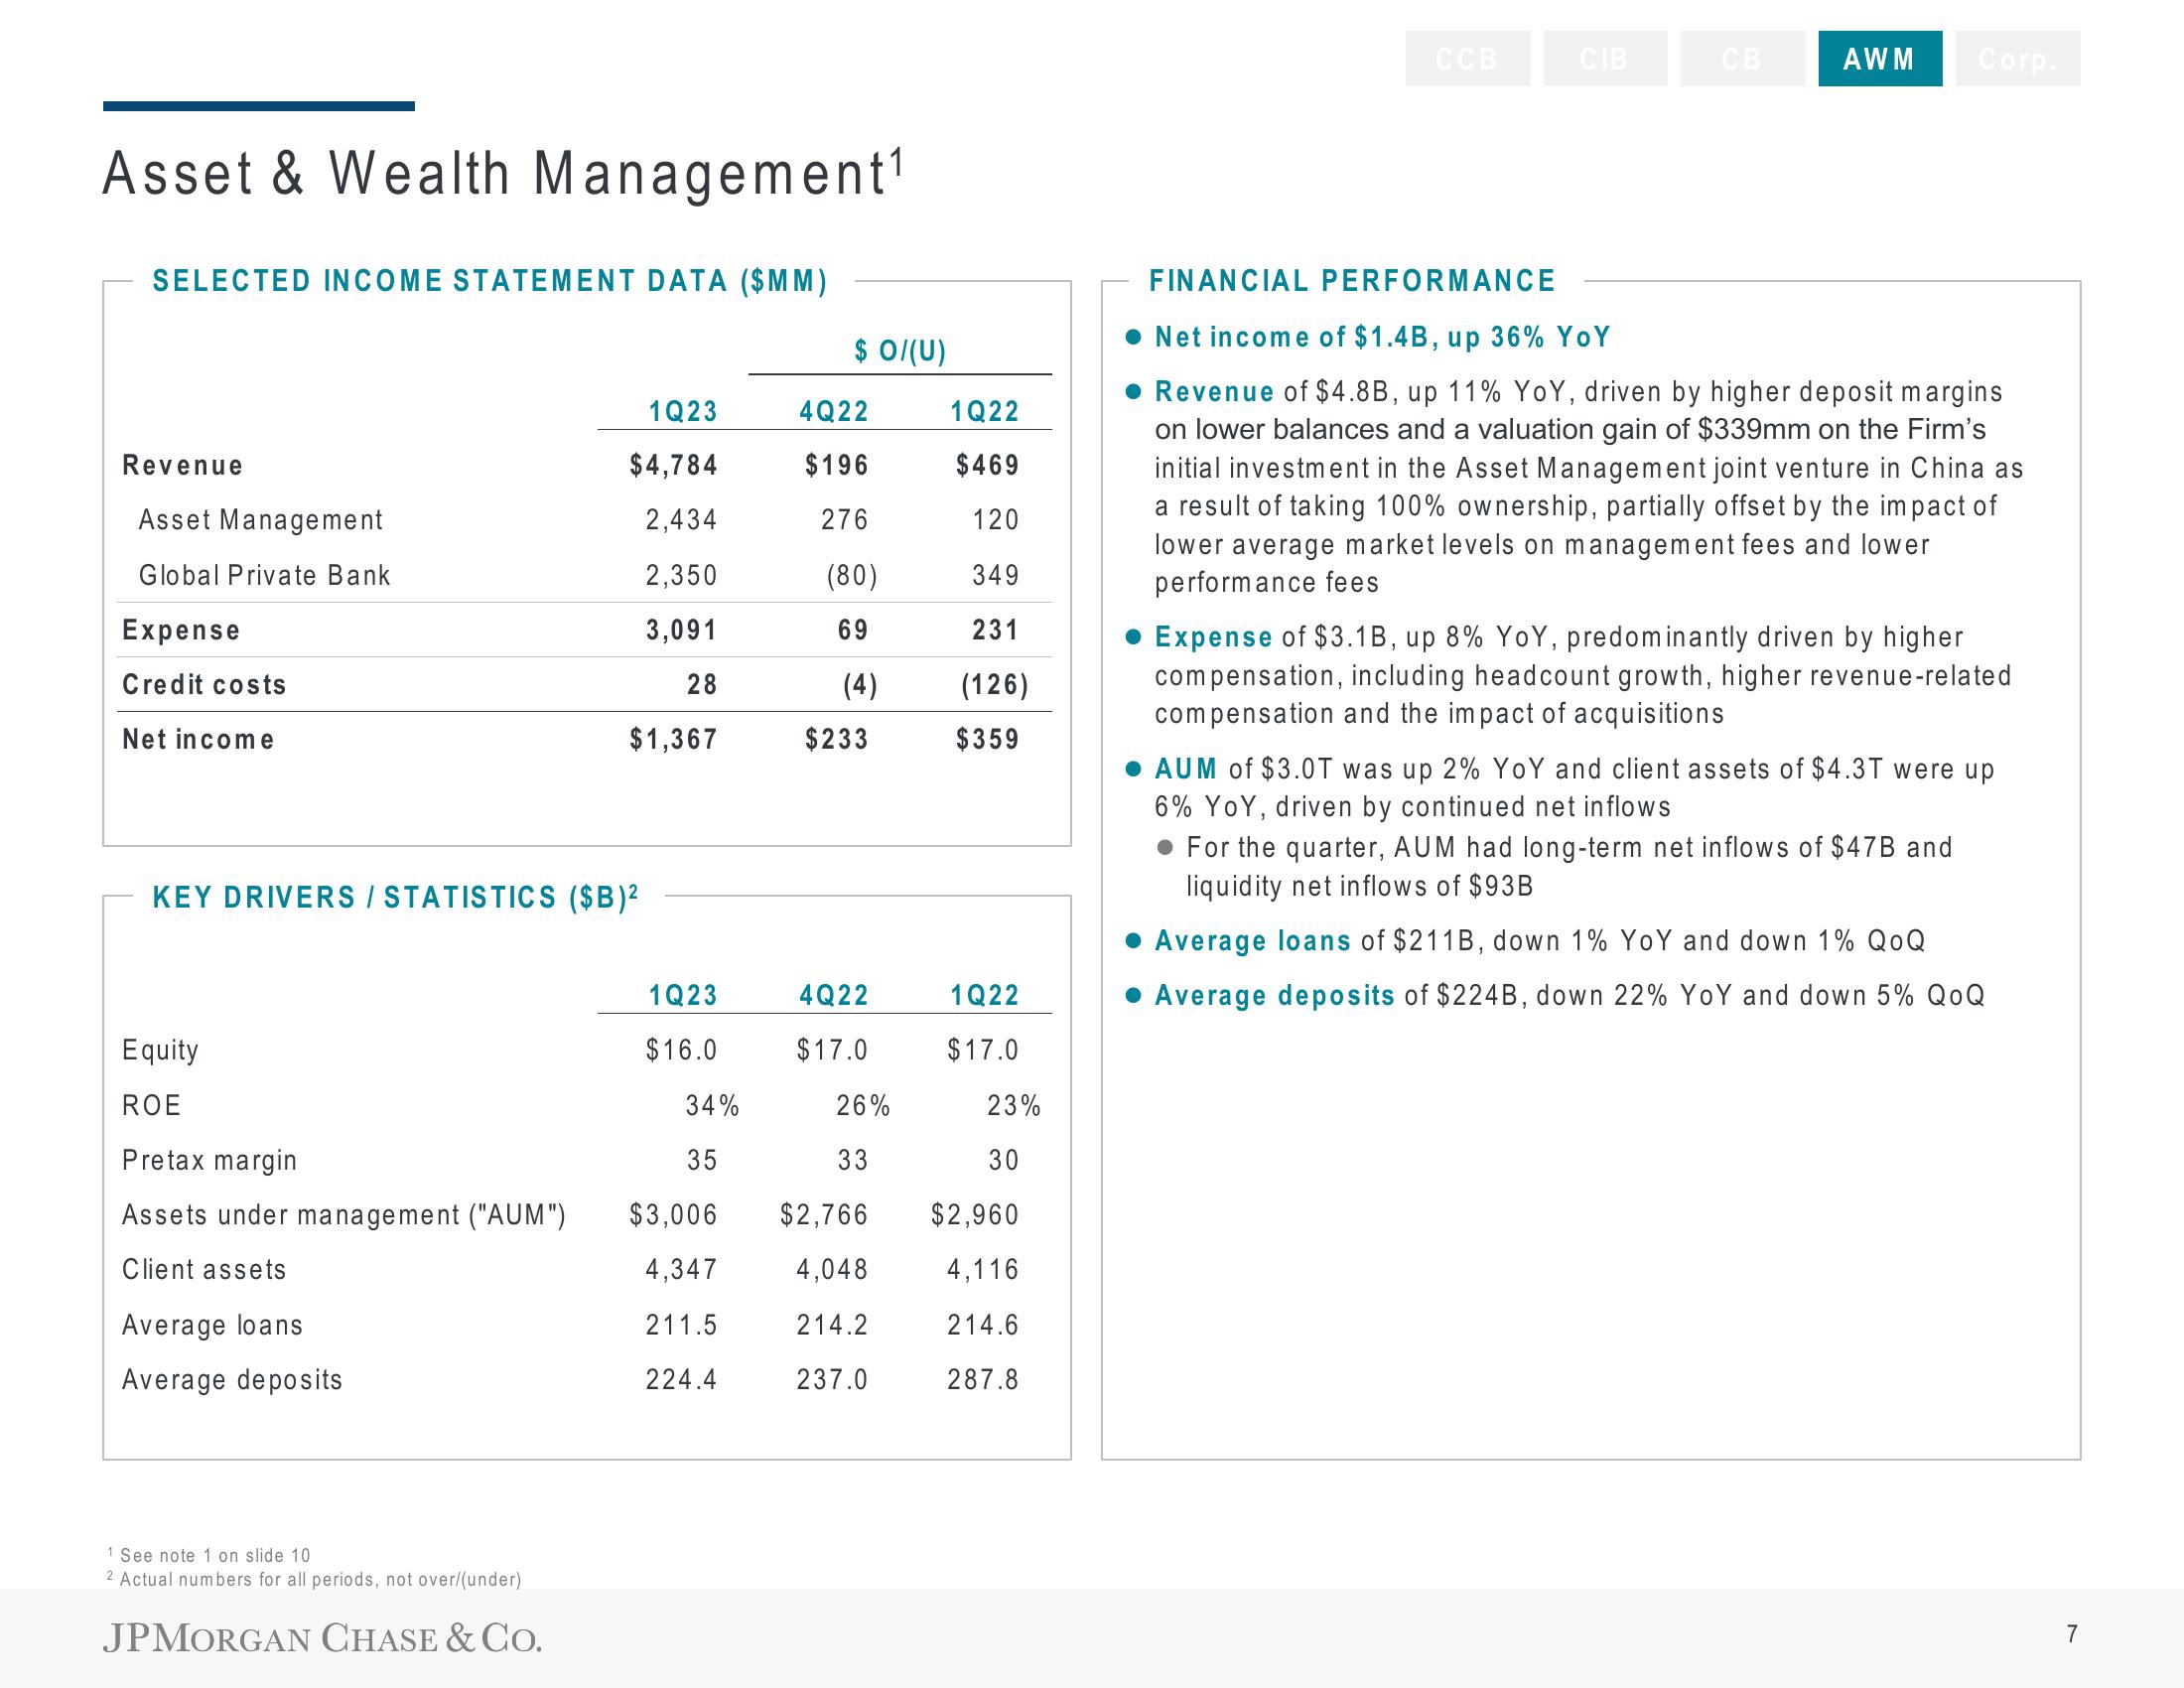Click the JPMorgan Chase & Co. logo
2184x1688 pixels.
point(322,1638)
